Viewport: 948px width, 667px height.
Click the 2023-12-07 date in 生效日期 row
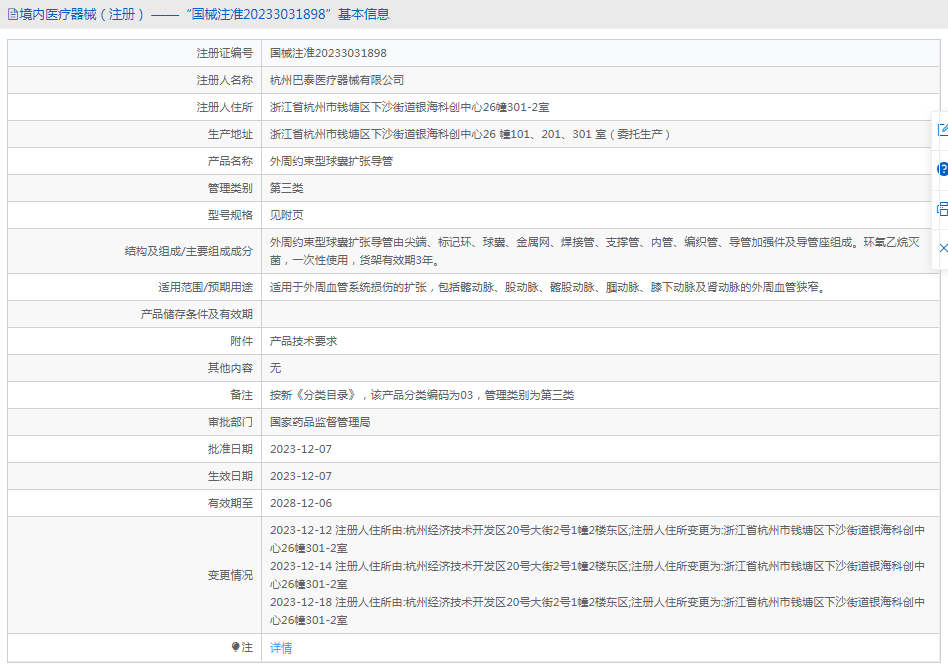tap(301, 477)
